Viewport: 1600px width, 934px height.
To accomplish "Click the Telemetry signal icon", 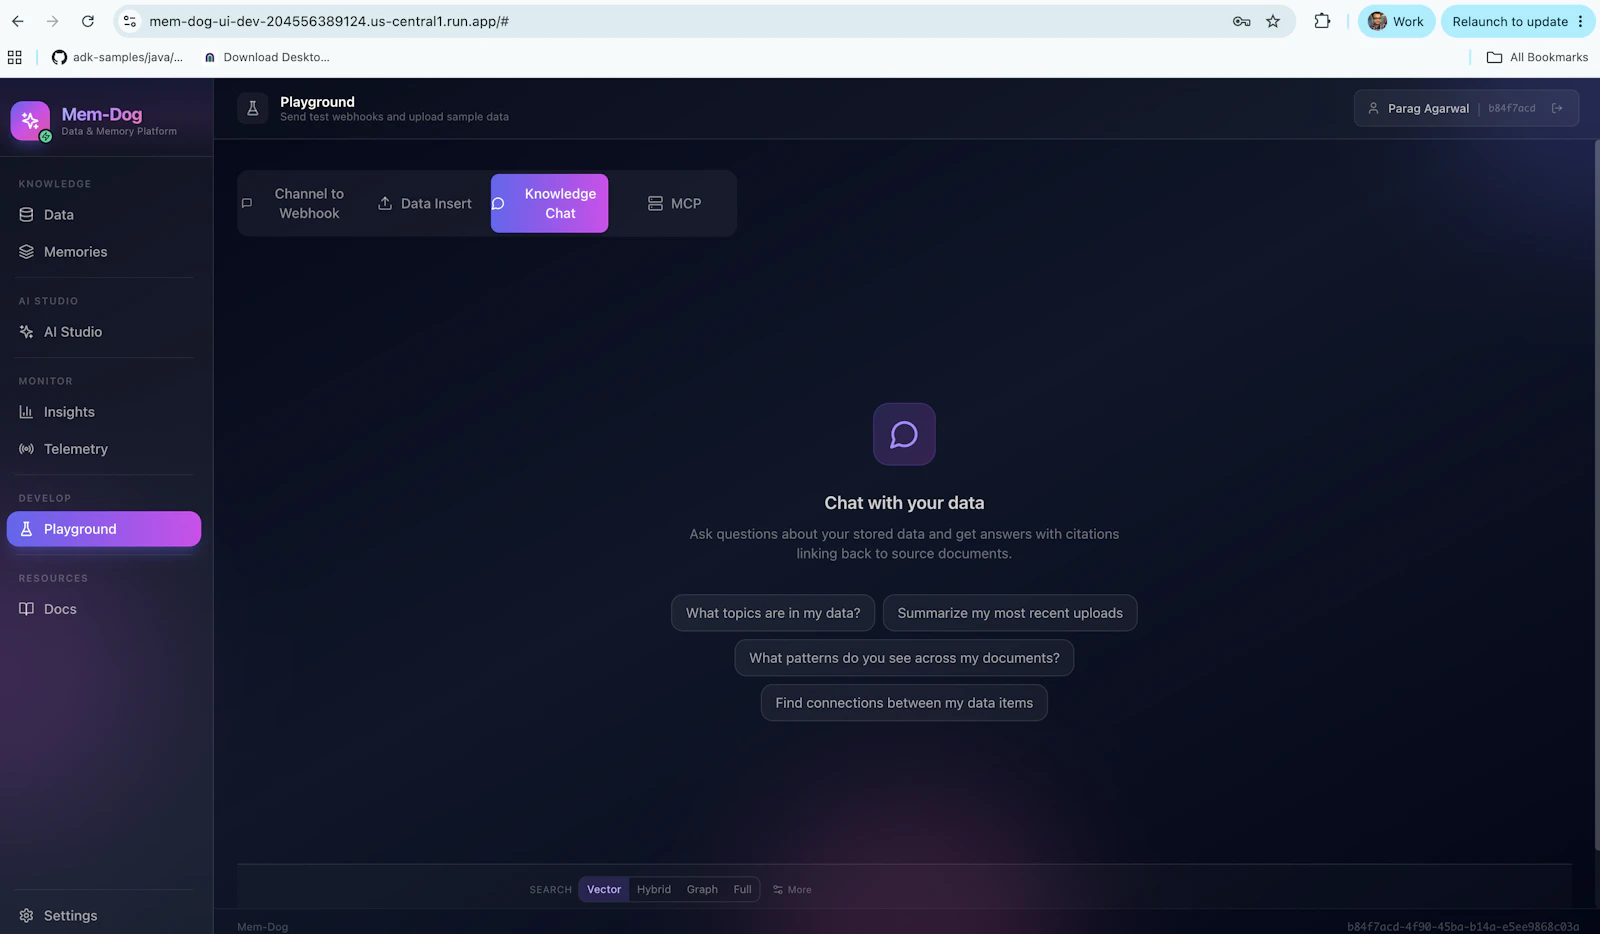I will (26, 449).
